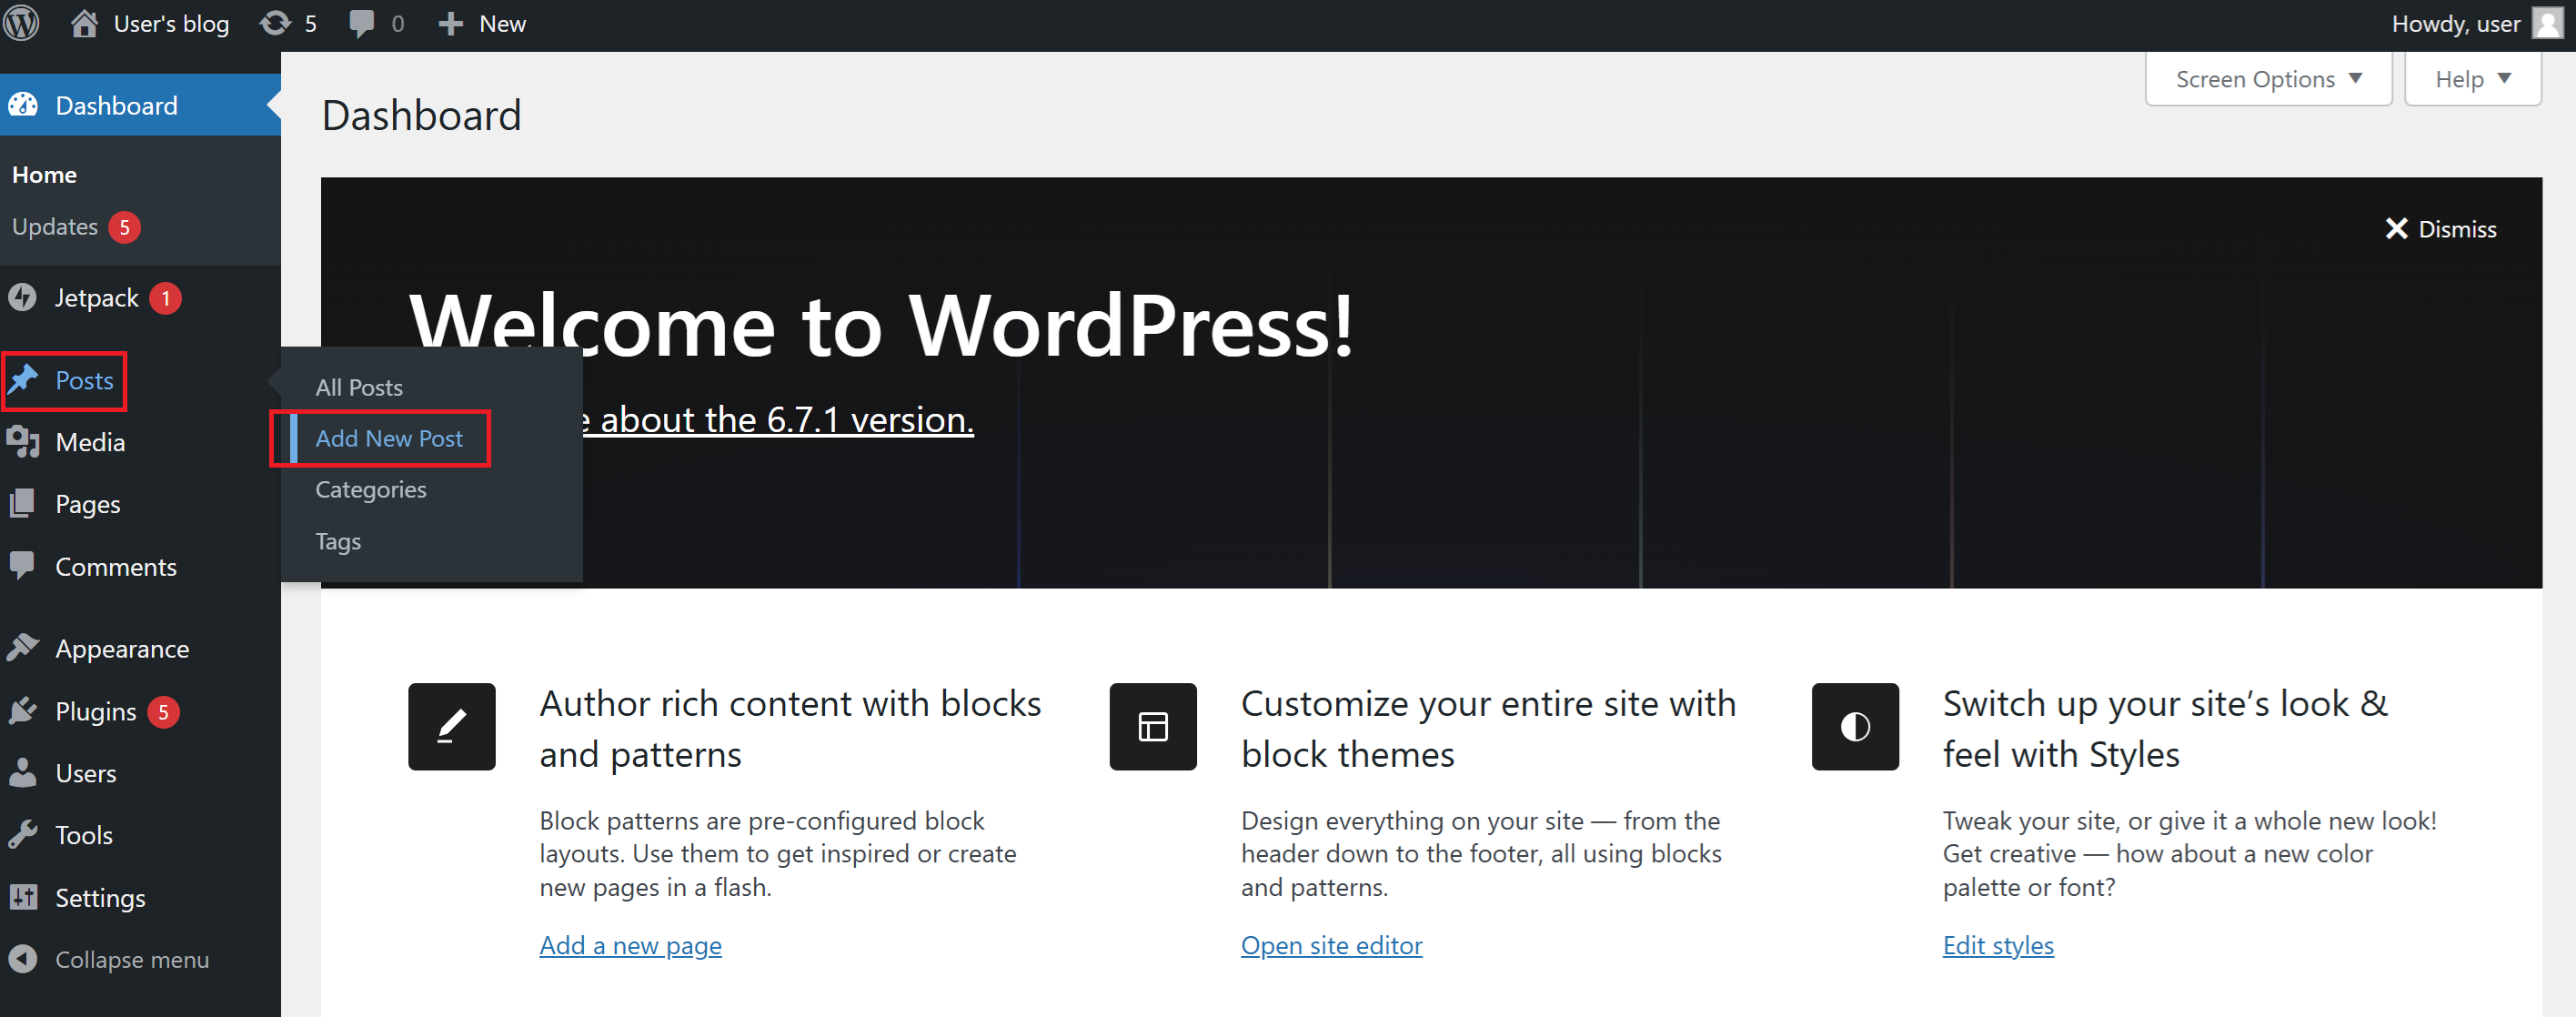Click the Tools wrench icon
The height and width of the screenshot is (1017, 2576).
tap(23, 835)
